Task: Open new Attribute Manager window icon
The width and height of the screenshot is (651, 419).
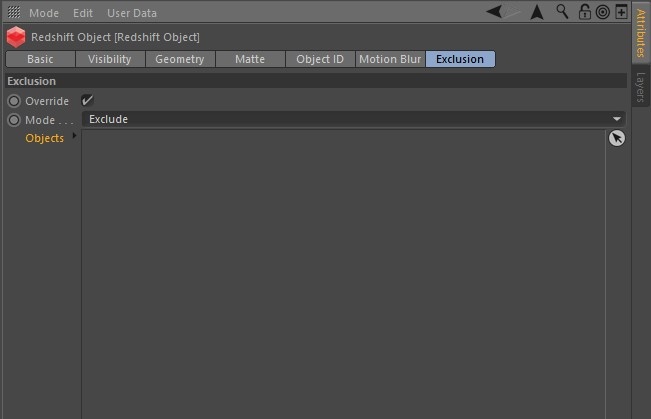Action: tap(621, 12)
